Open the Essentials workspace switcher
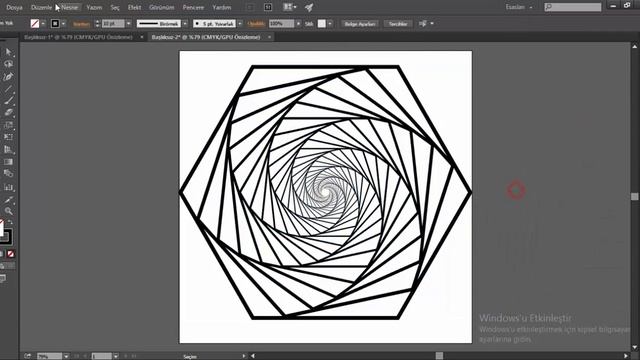 tap(519, 7)
